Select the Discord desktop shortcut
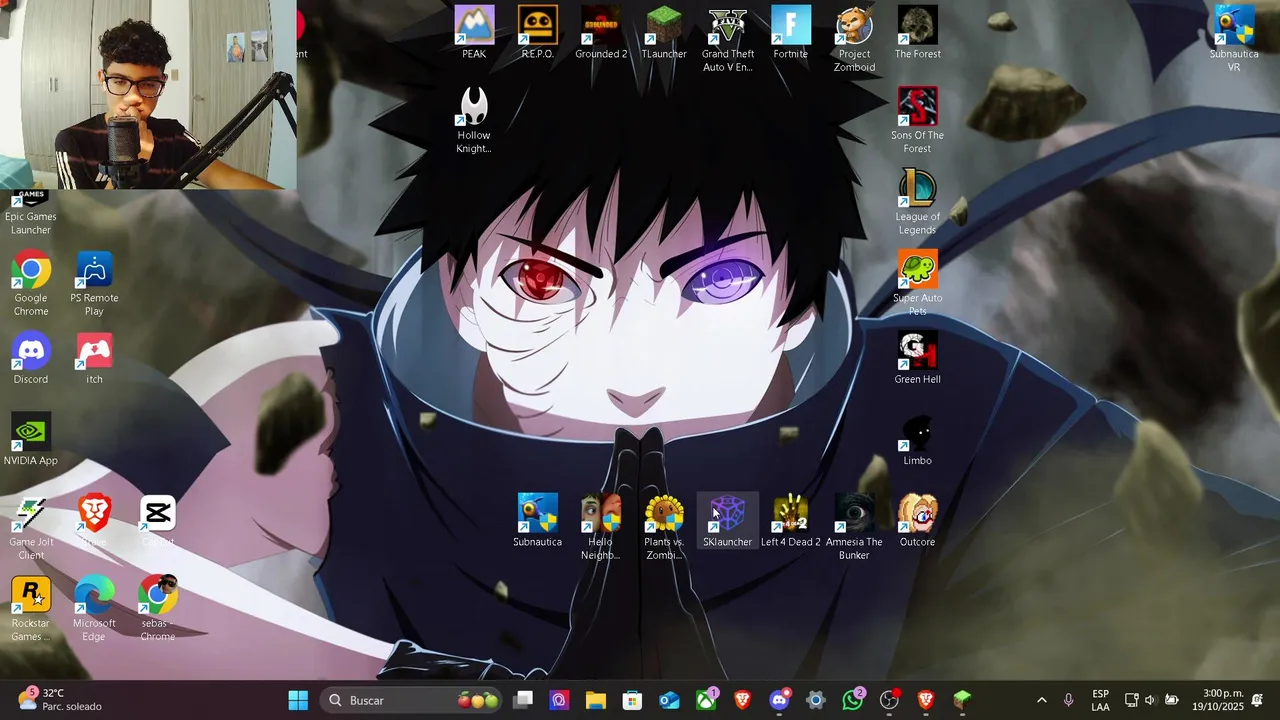Screen dimensions: 1280x720 (31, 358)
